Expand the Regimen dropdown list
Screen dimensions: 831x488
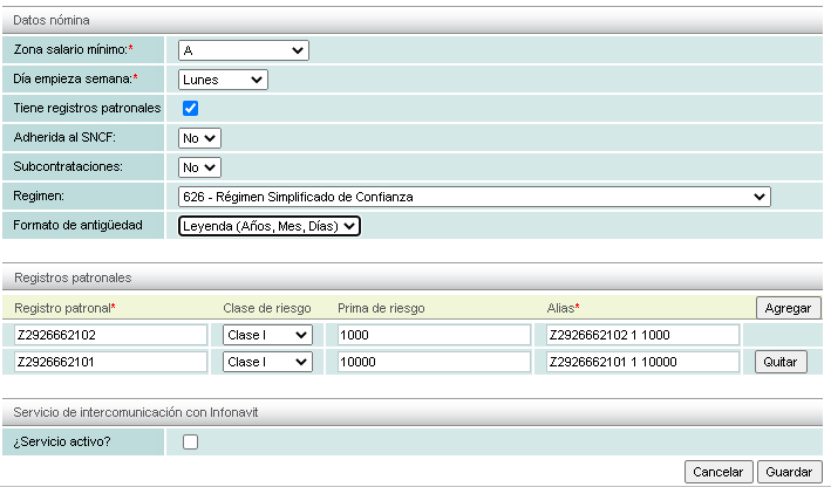474,197
